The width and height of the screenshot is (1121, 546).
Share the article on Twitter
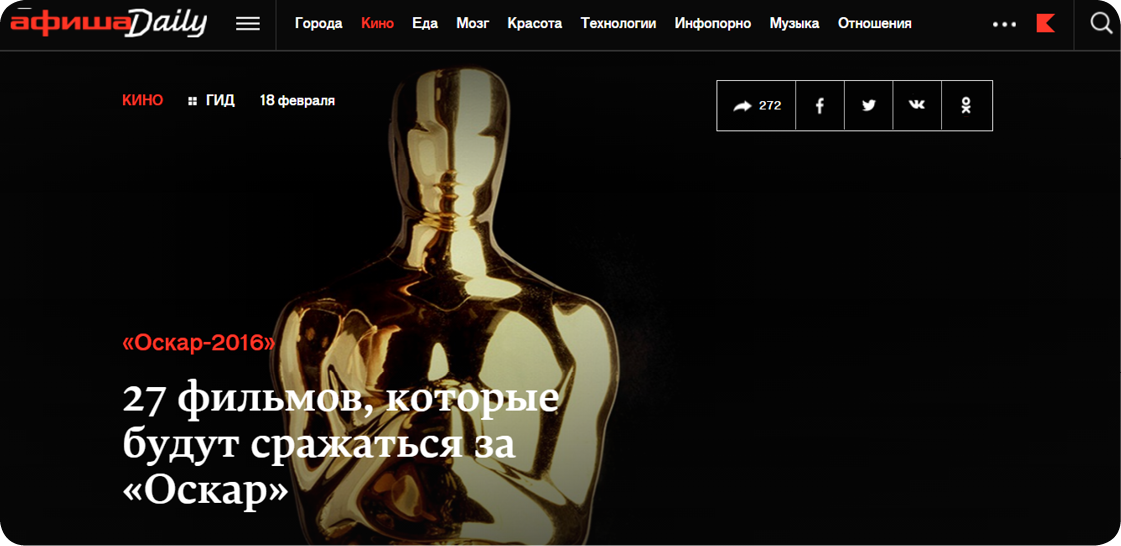coord(869,105)
